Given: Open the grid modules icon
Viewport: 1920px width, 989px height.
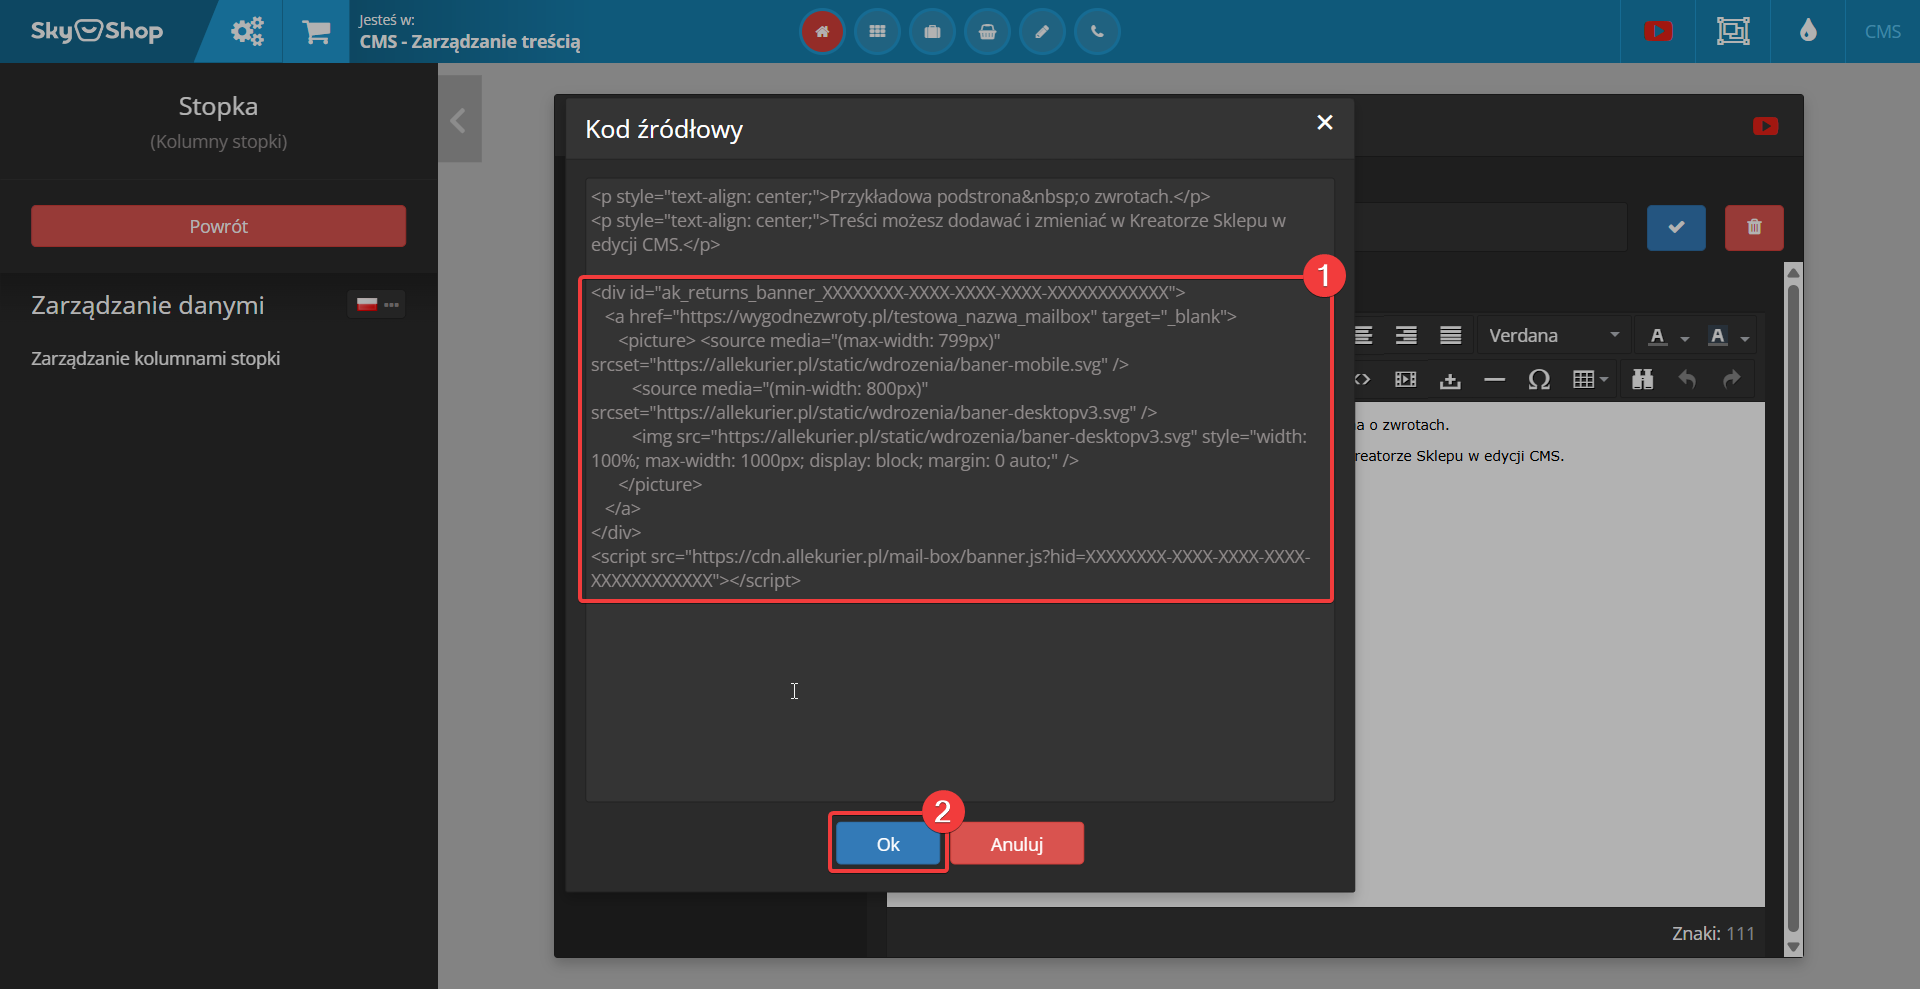Looking at the screenshot, I should [x=877, y=32].
